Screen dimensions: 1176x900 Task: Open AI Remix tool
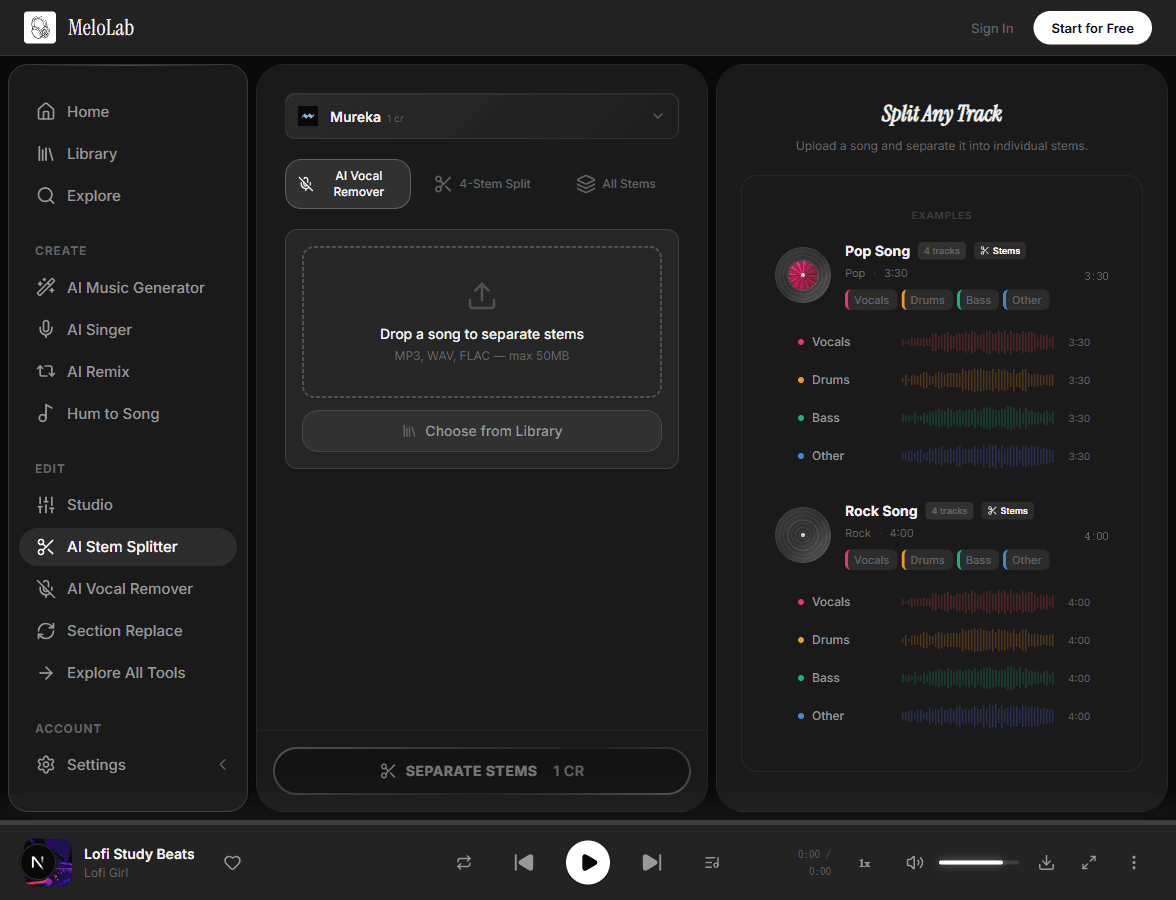[x=128, y=371]
